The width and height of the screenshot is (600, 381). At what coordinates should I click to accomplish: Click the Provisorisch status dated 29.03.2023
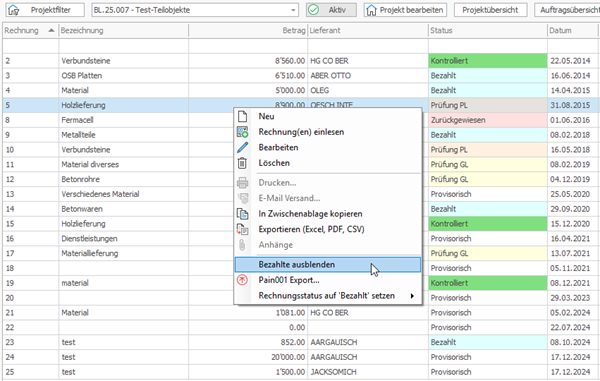click(x=488, y=298)
